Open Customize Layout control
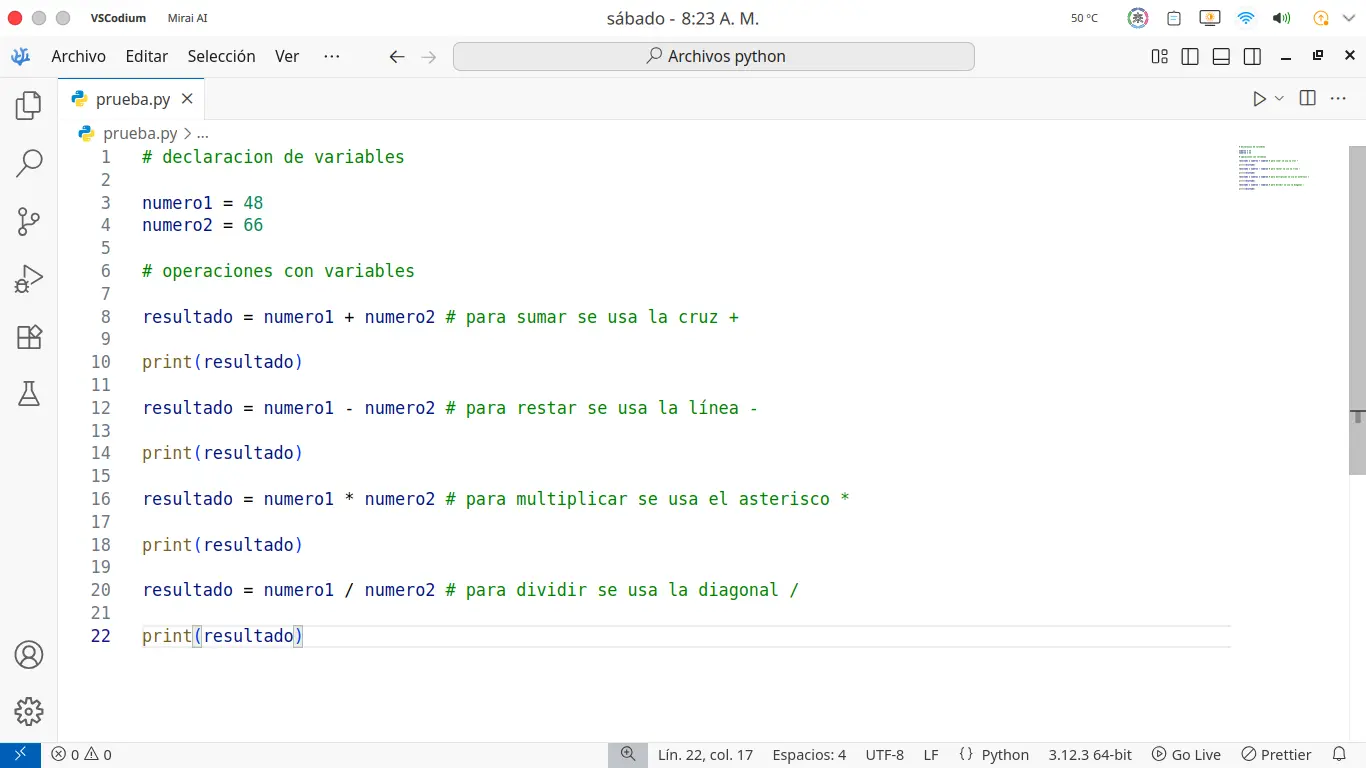 1159,57
